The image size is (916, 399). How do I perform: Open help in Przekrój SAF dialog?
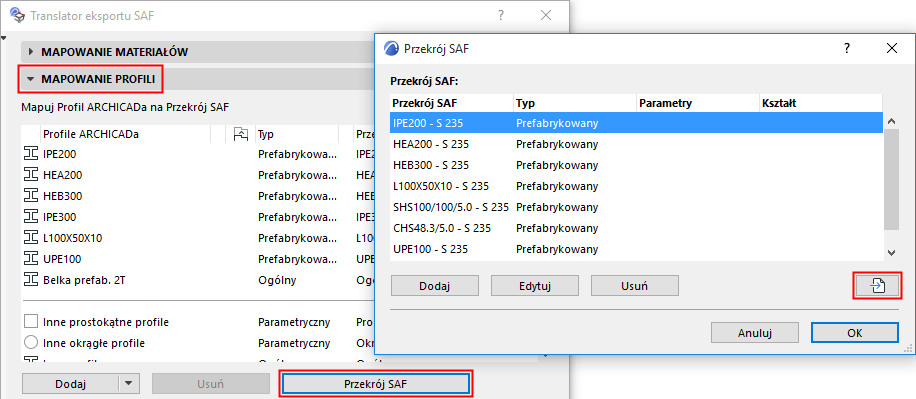tap(846, 48)
